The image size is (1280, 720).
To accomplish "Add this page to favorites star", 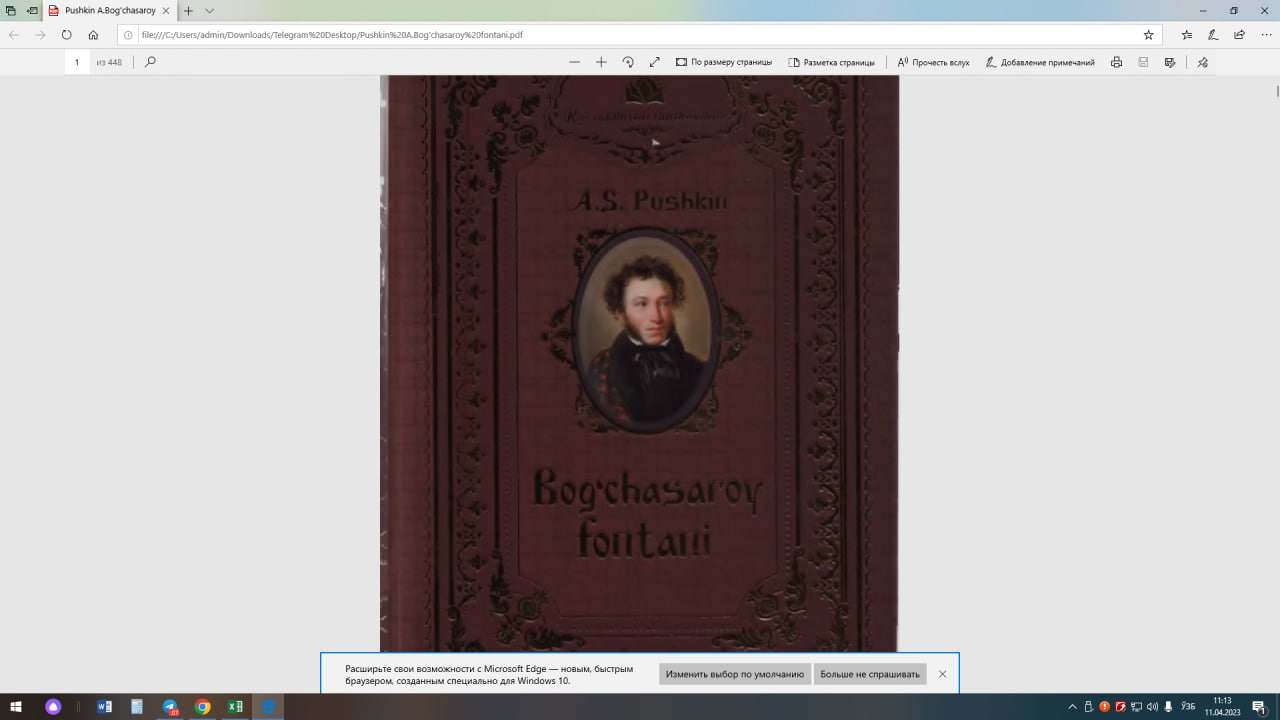I will [x=1148, y=34].
